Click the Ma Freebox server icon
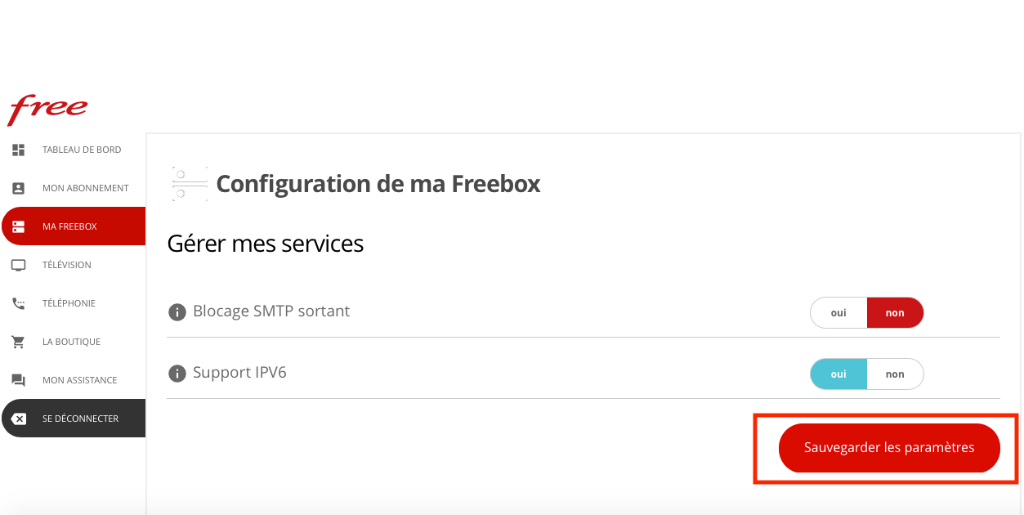Screen dimensions: 1024x515 coord(18,226)
